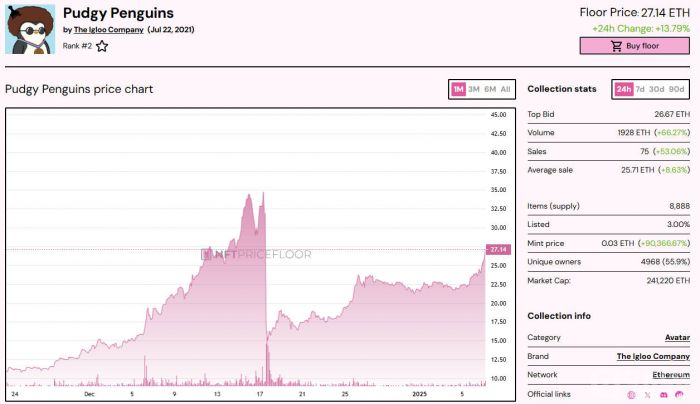Click the Items supply 8,888 value
Screen dimensions: 700x404
coord(679,206)
